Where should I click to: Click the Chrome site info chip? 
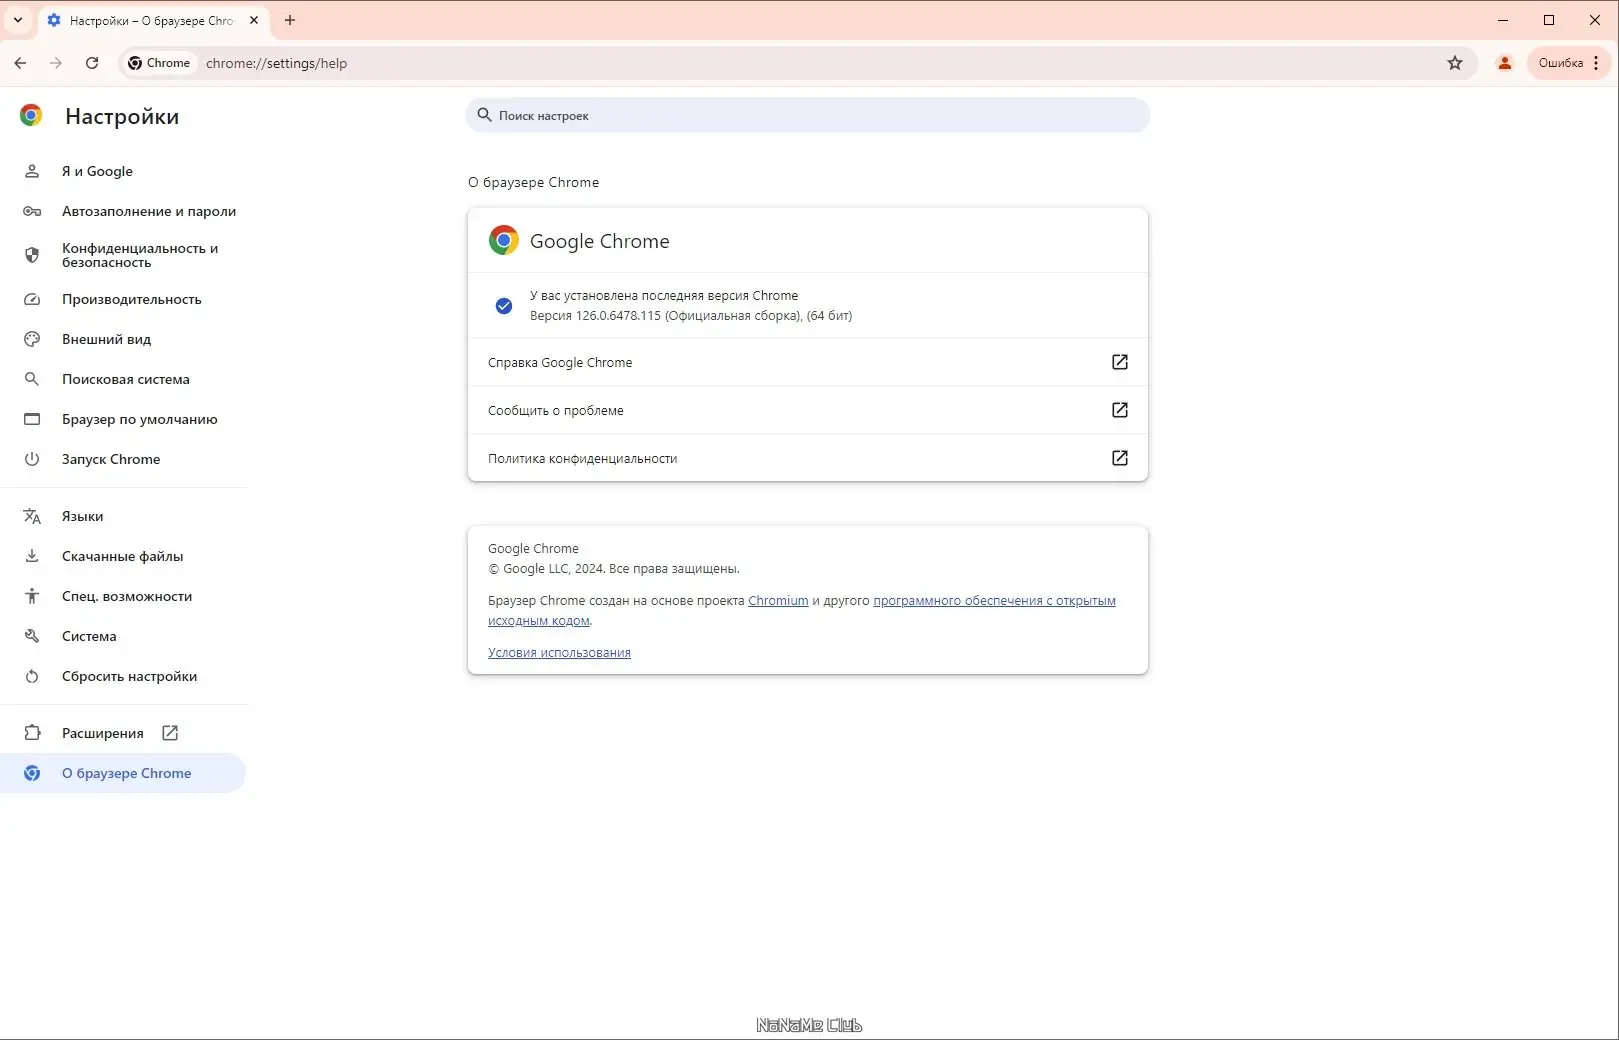[159, 63]
